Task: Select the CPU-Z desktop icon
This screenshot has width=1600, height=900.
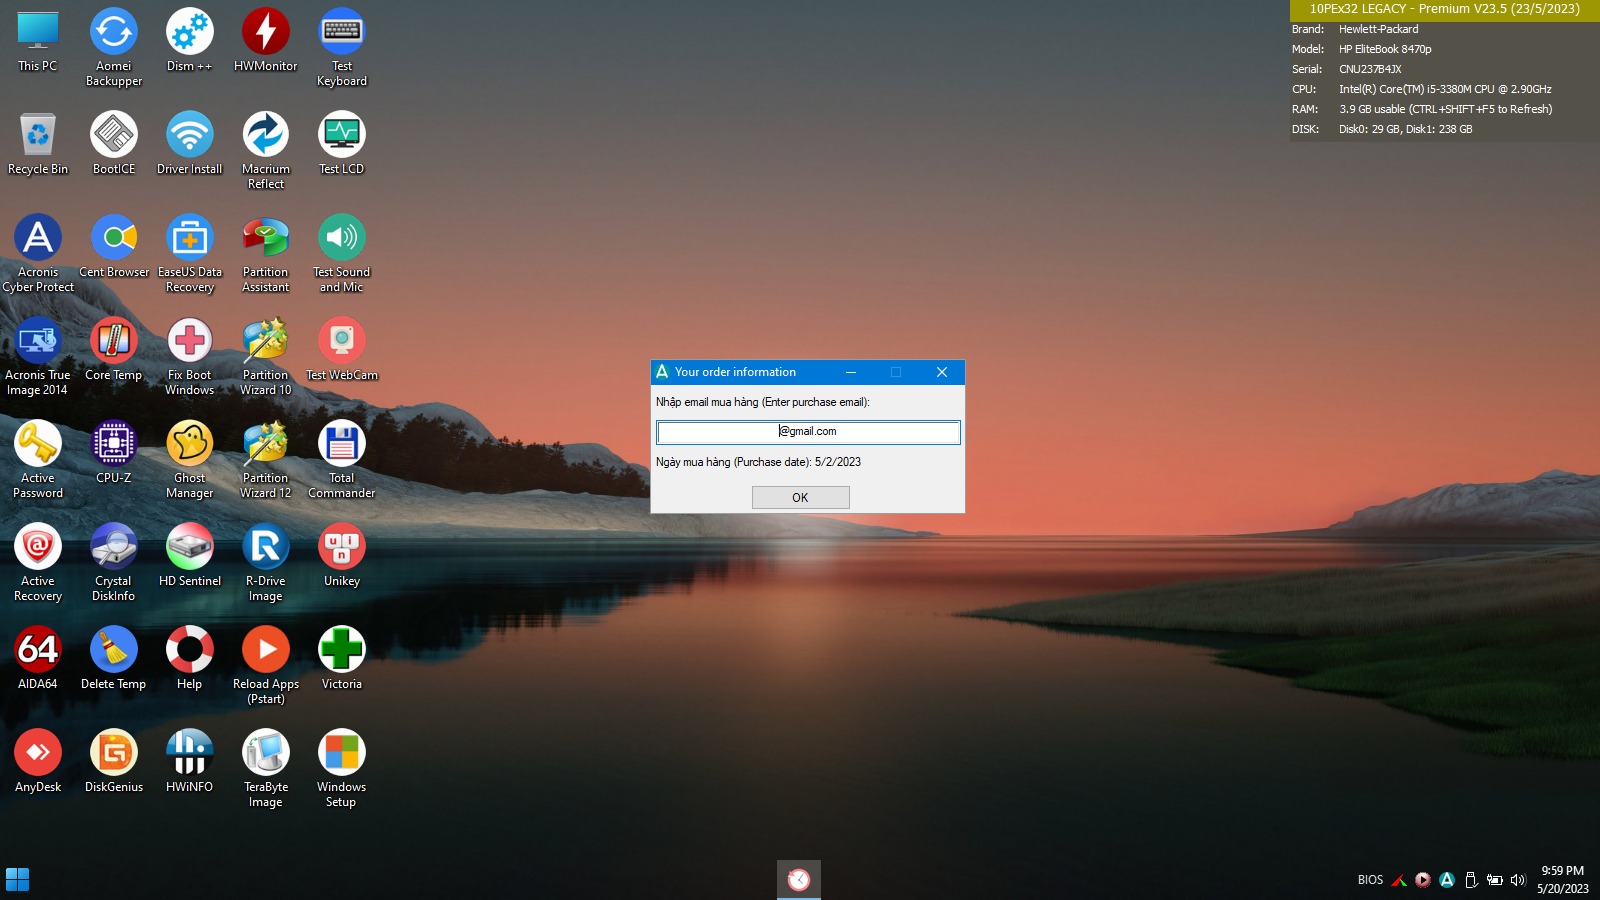Action: pyautogui.click(x=114, y=445)
